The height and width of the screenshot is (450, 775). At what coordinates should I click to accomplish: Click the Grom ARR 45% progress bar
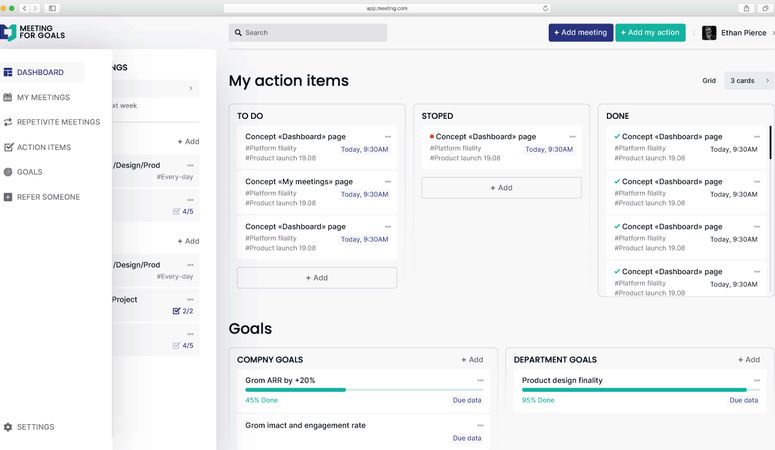pos(364,390)
